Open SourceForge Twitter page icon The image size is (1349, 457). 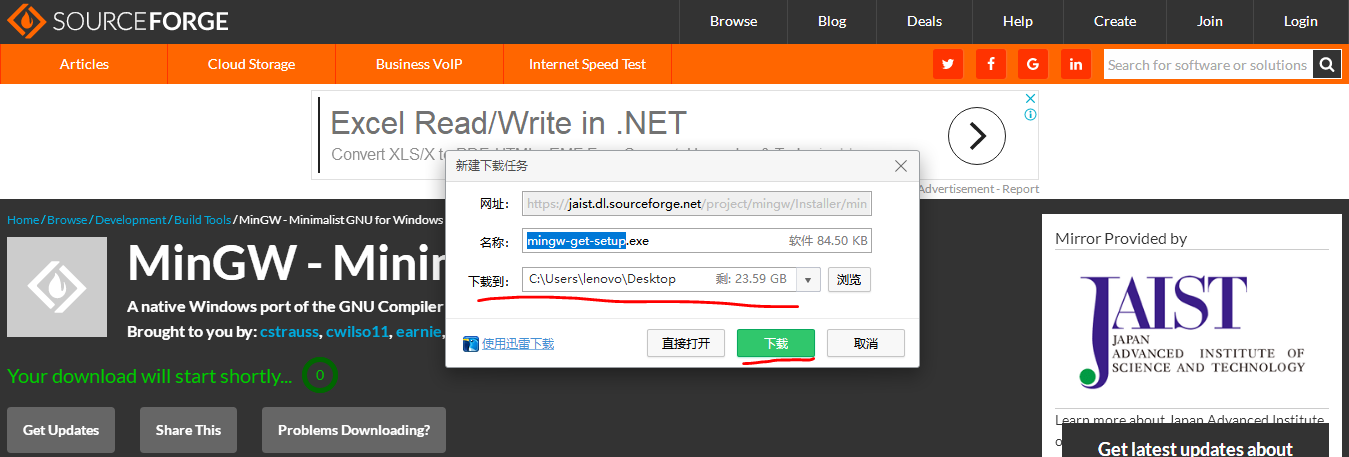pos(948,64)
